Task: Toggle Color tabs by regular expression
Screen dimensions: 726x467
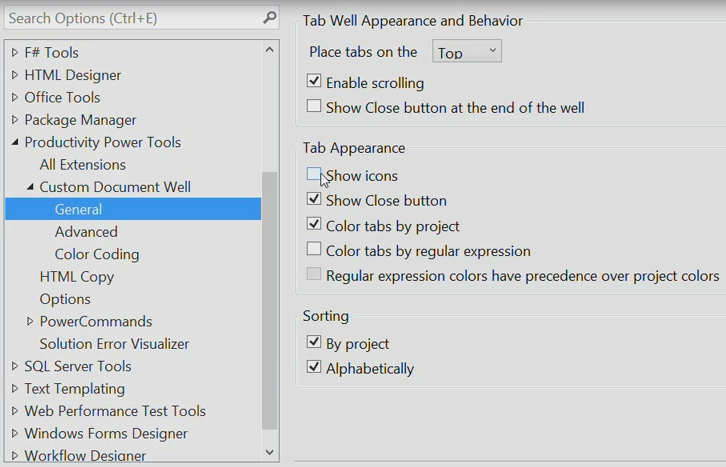Action: tap(314, 249)
